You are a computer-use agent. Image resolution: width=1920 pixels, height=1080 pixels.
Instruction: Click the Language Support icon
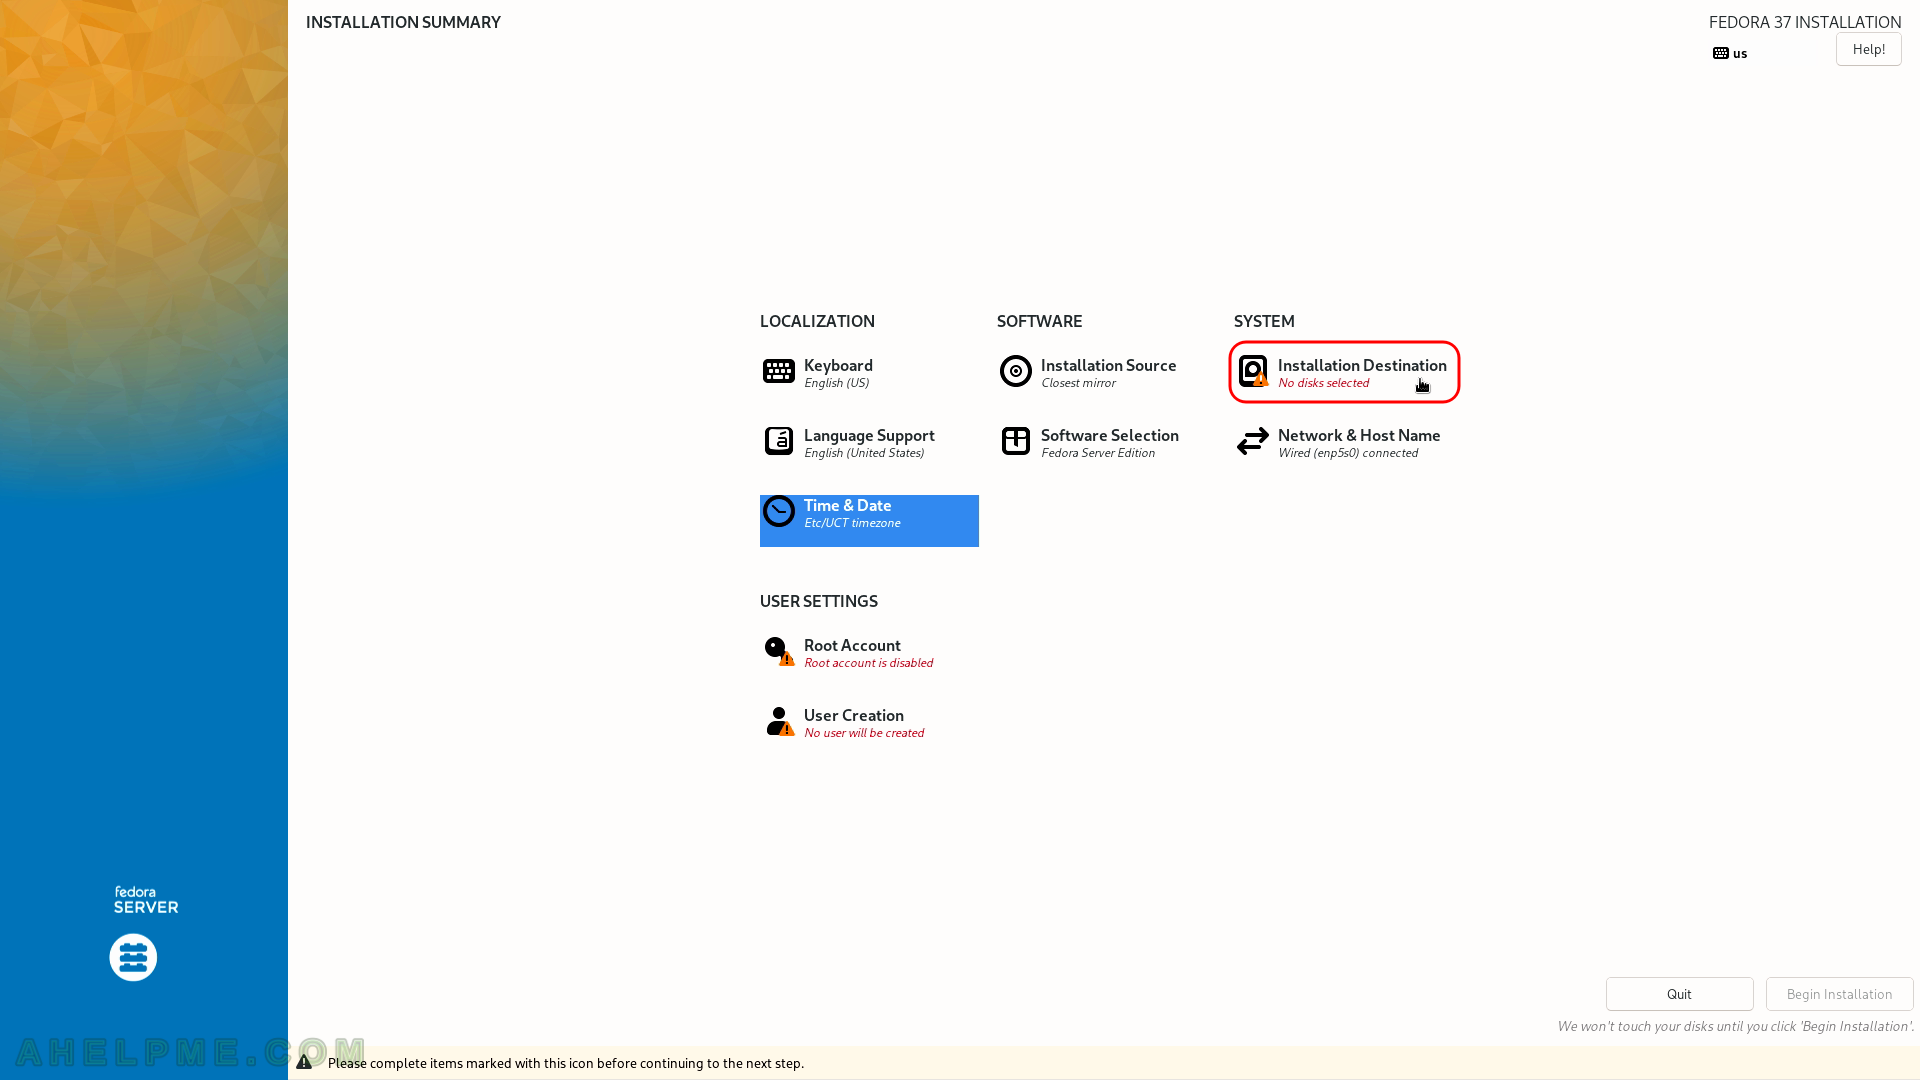point(778,441)
